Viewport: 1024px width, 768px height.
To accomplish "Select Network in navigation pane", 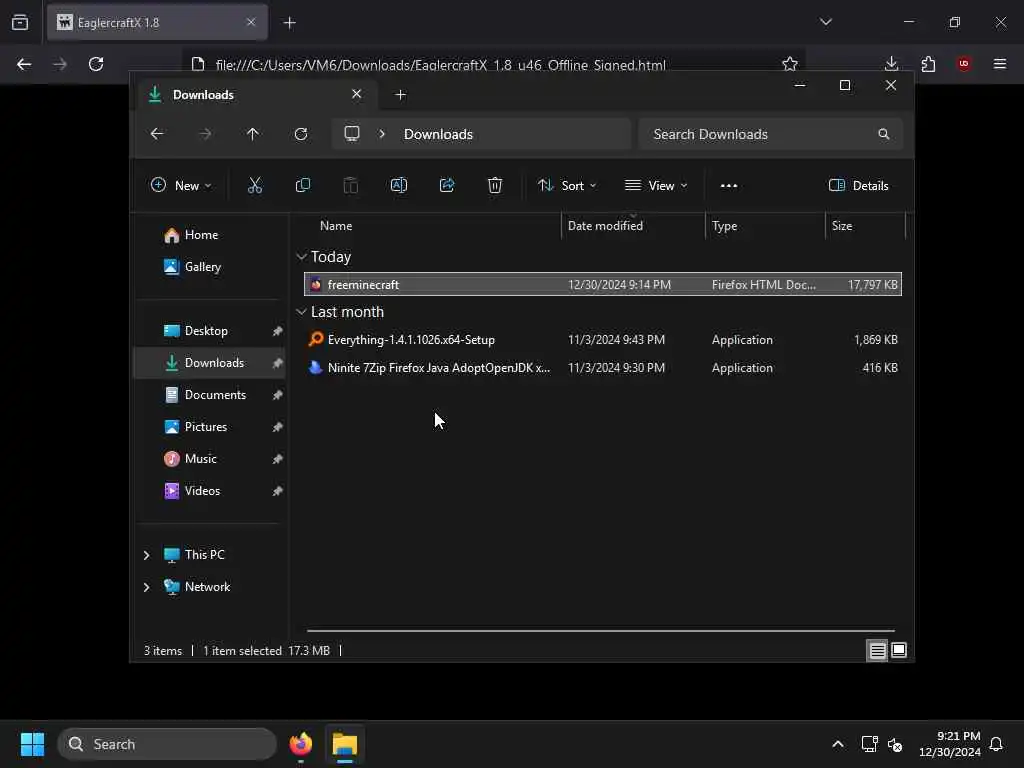I will click(207, 586).
